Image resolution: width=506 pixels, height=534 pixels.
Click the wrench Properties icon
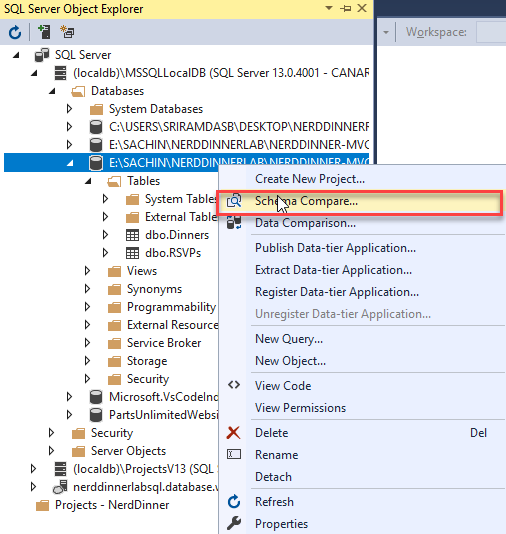pyautogui.click(x=234, y=523)
